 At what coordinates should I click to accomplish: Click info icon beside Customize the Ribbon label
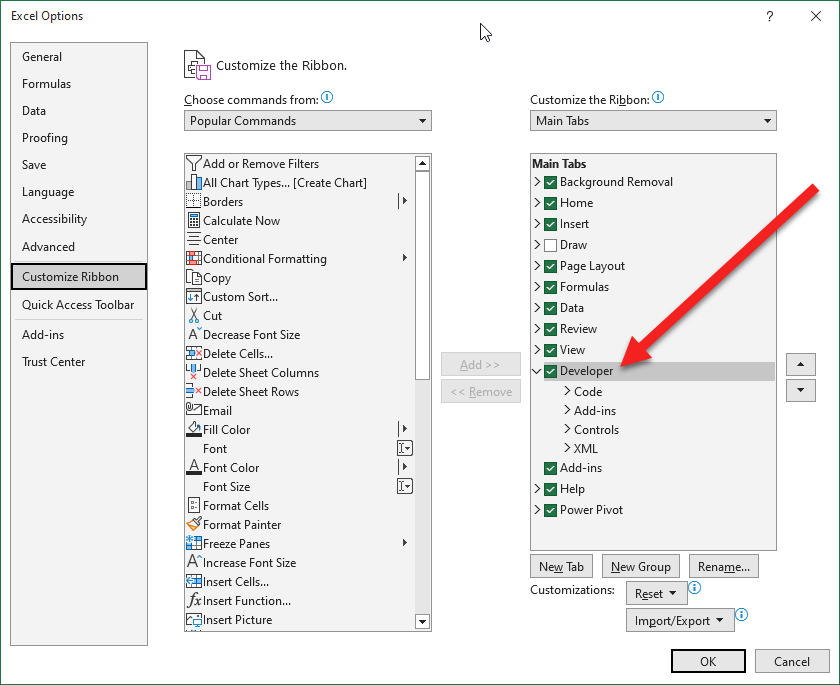658,97
